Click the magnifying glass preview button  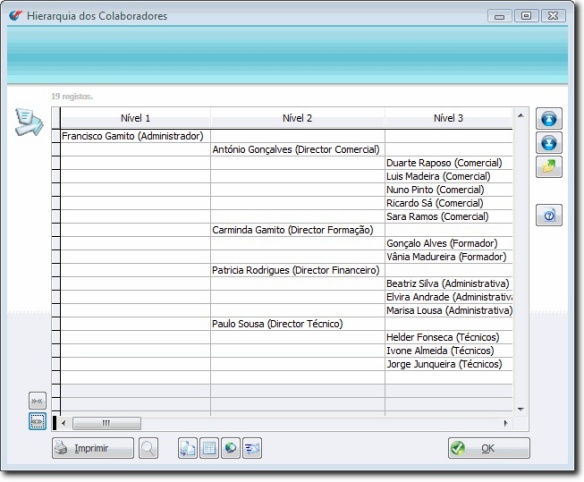[x=148, y=448]
